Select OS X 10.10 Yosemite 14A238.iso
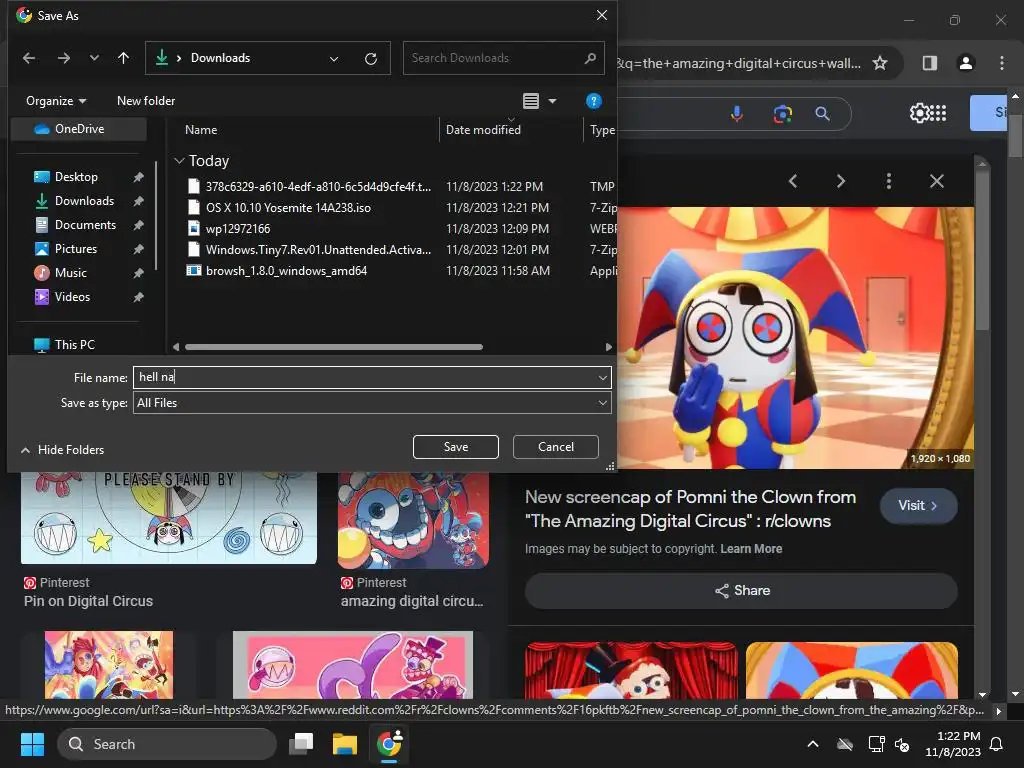Viewport: 1024px width, 768px height. tap(288, 208)
